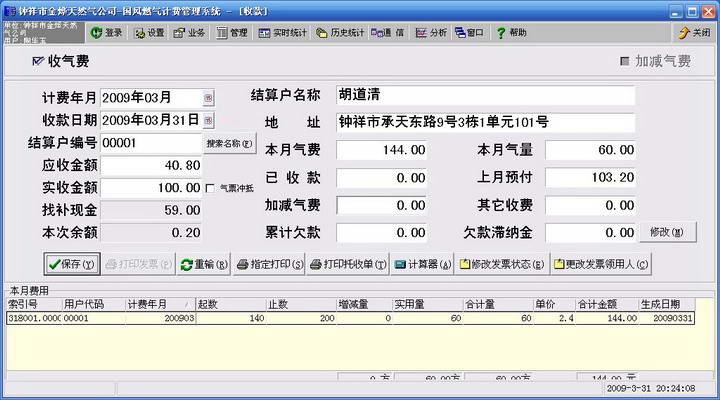
Task: Click the 已收款 amount field
Action: [x=382, y=178]
